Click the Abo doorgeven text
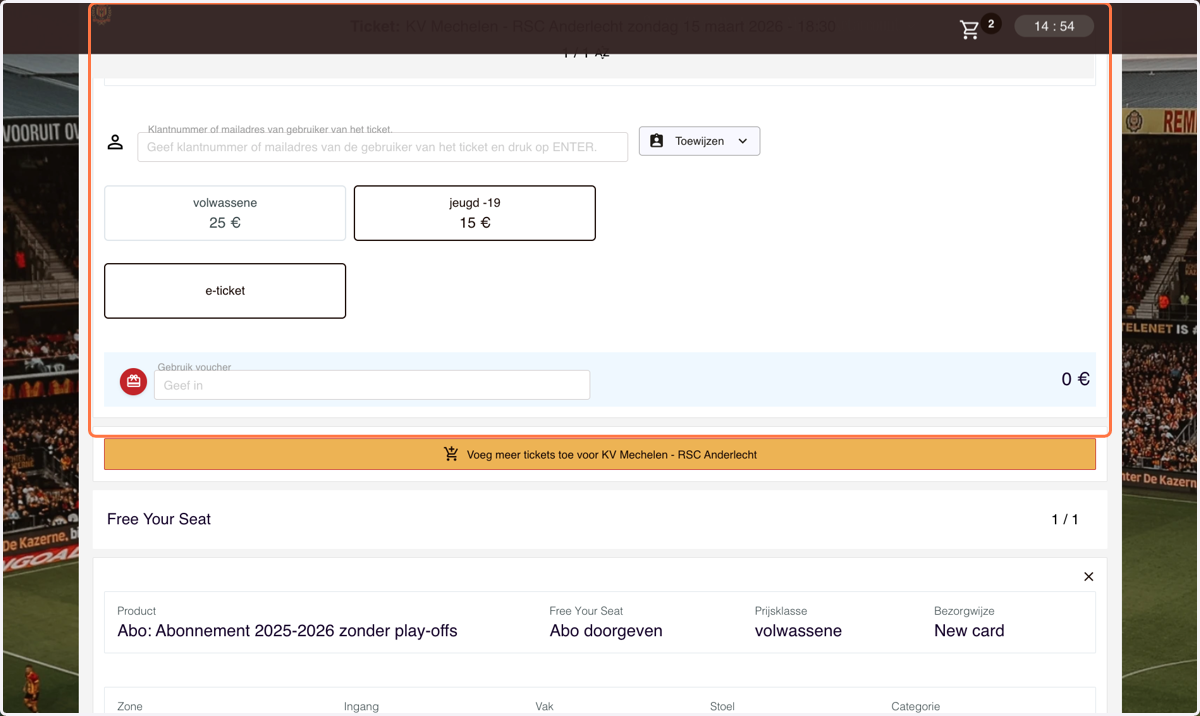The width and height of the screenshot is (1200, 716). pos(606,631)
